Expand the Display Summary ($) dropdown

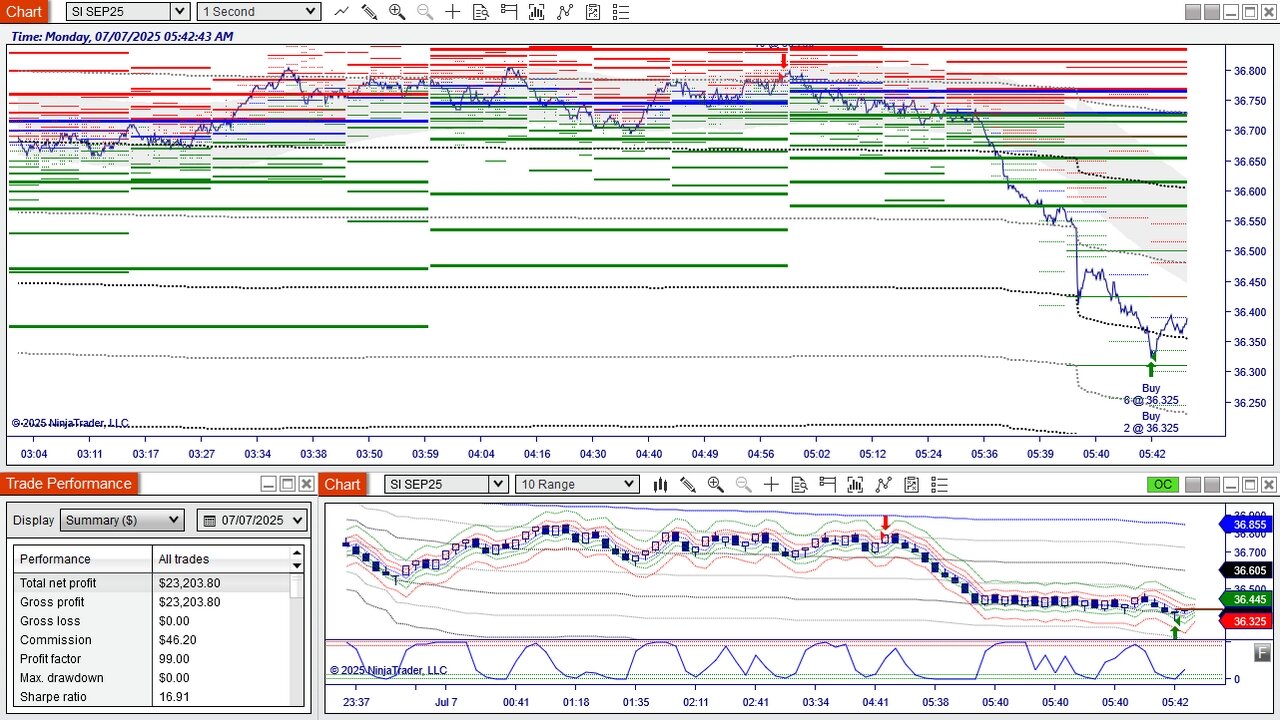point(122,520)
